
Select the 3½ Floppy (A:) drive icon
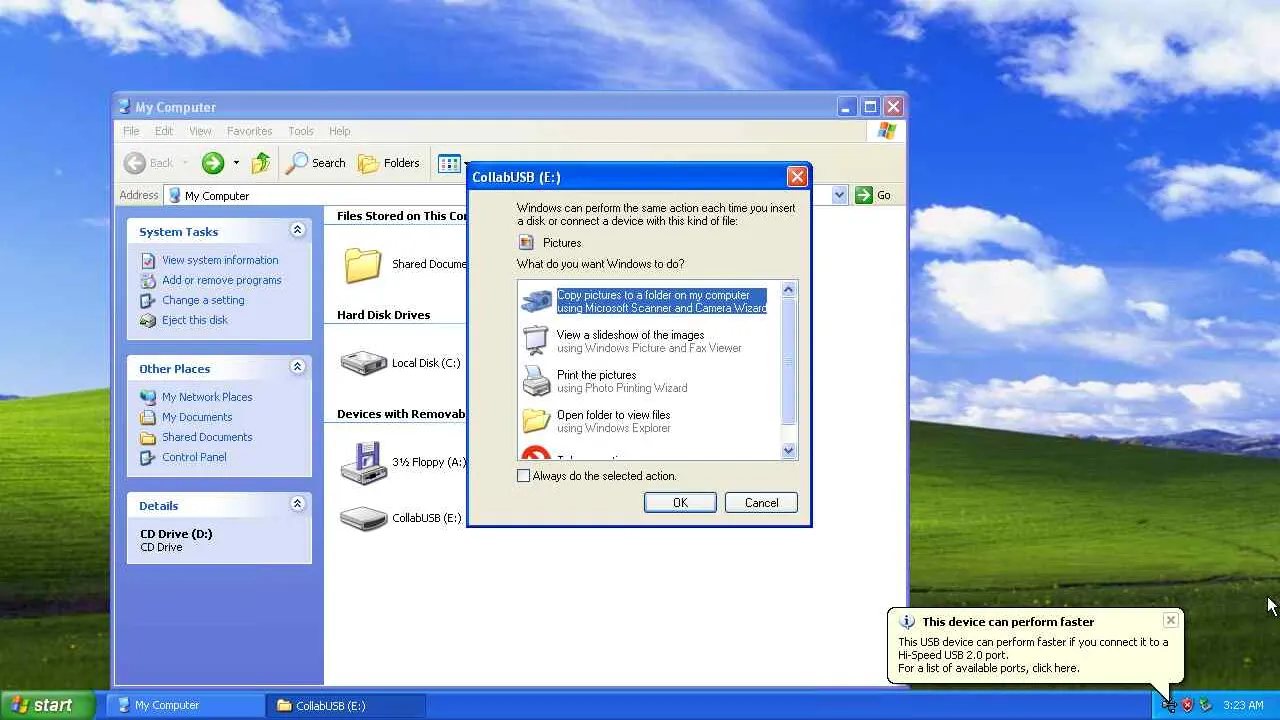pyautogui.click(x=363, y=462)
